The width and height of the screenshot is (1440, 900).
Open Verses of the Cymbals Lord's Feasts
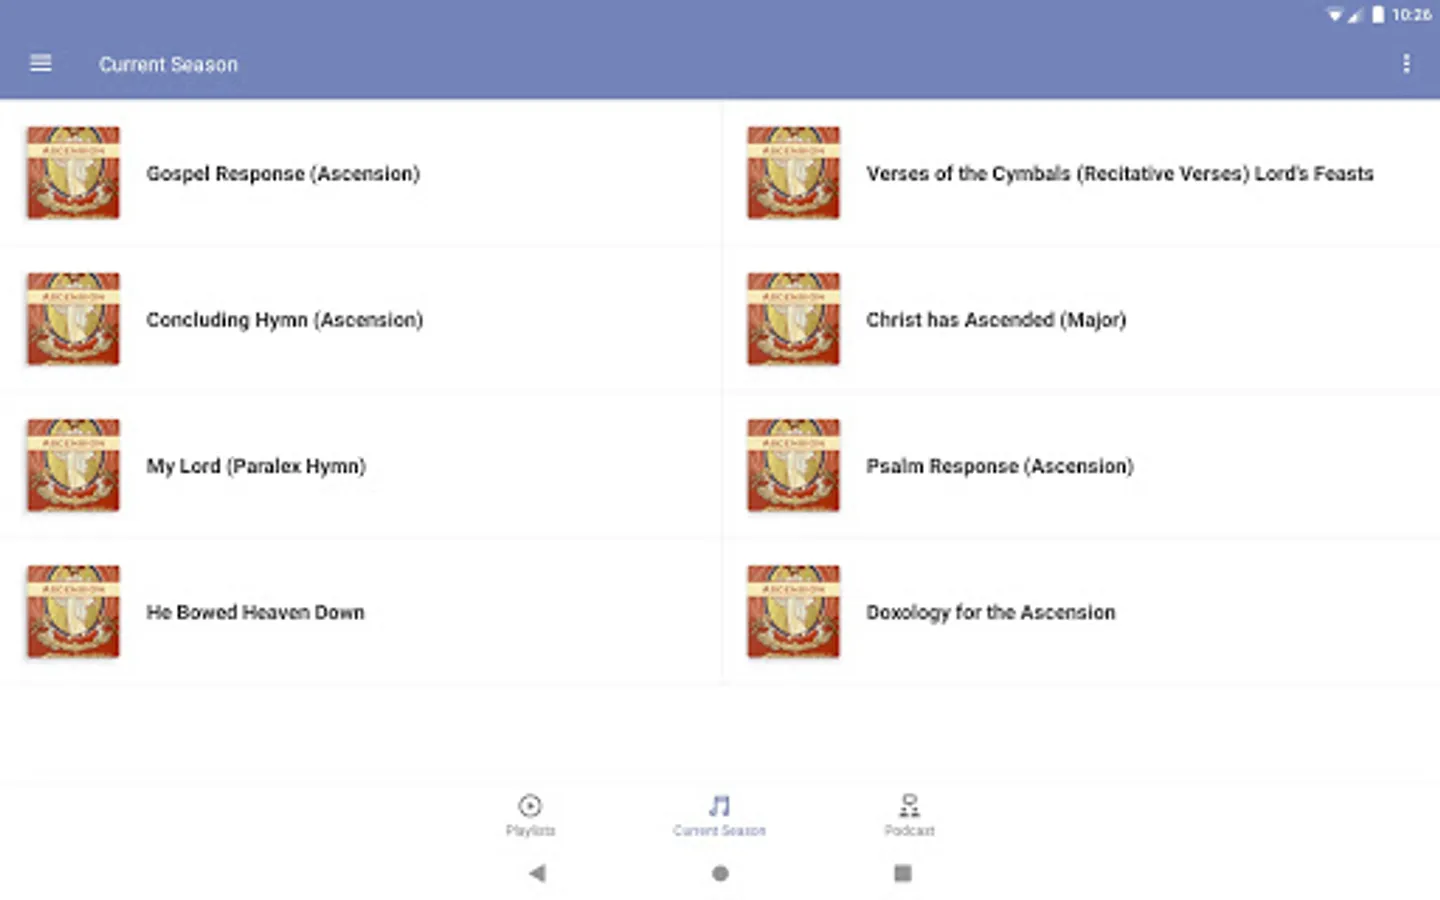click(x=1081, y=173)
